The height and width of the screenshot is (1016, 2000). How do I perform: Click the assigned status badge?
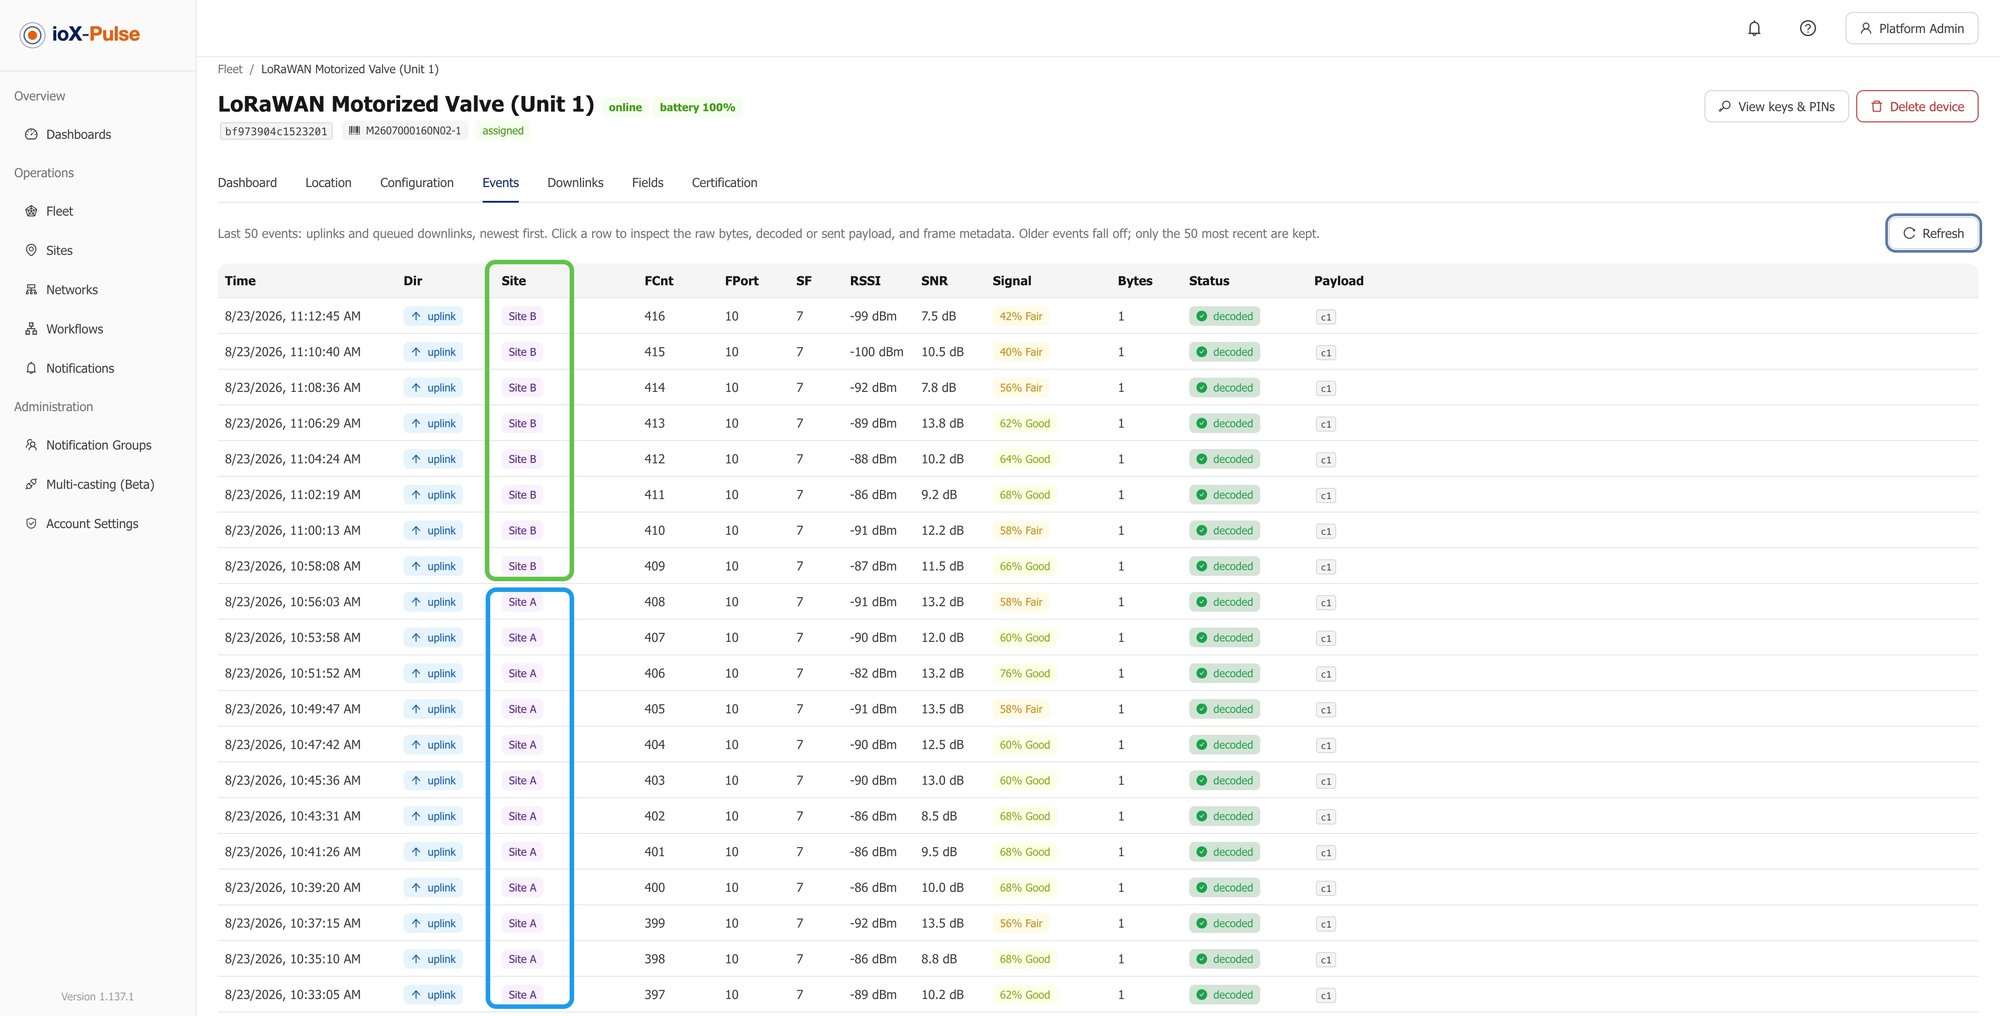[503, 131]
